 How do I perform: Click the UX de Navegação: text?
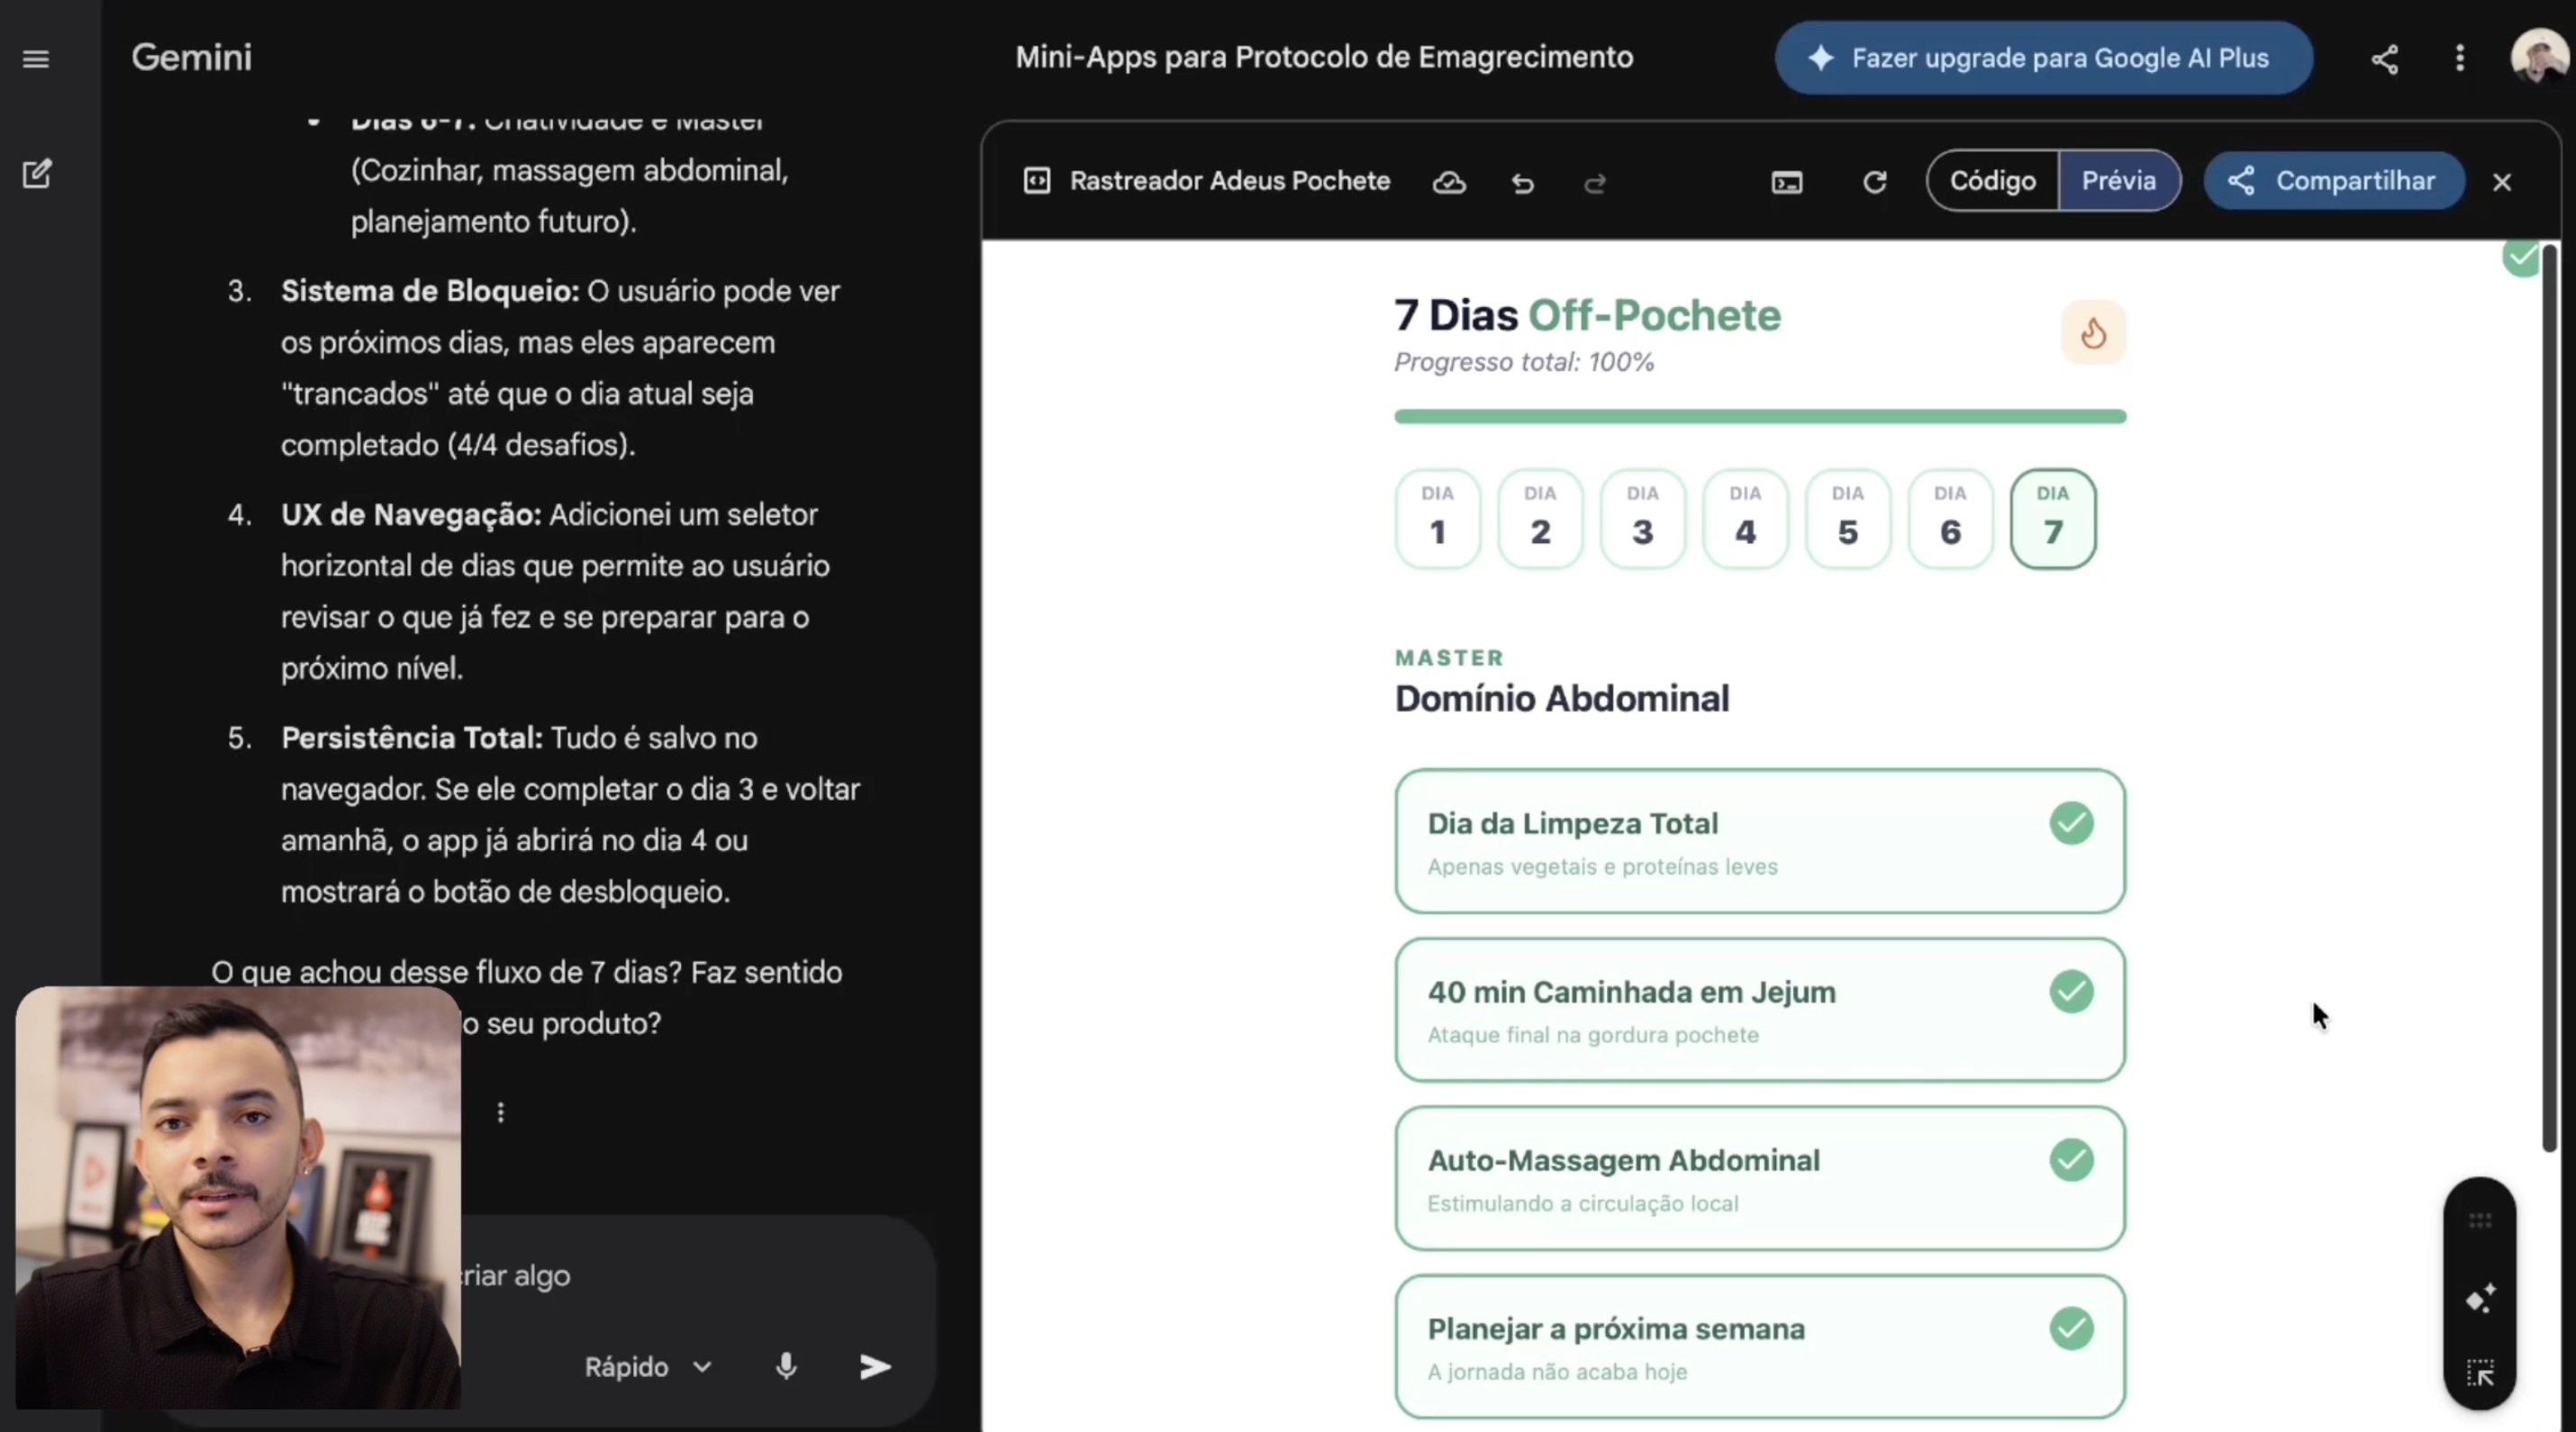pos(410,514)
